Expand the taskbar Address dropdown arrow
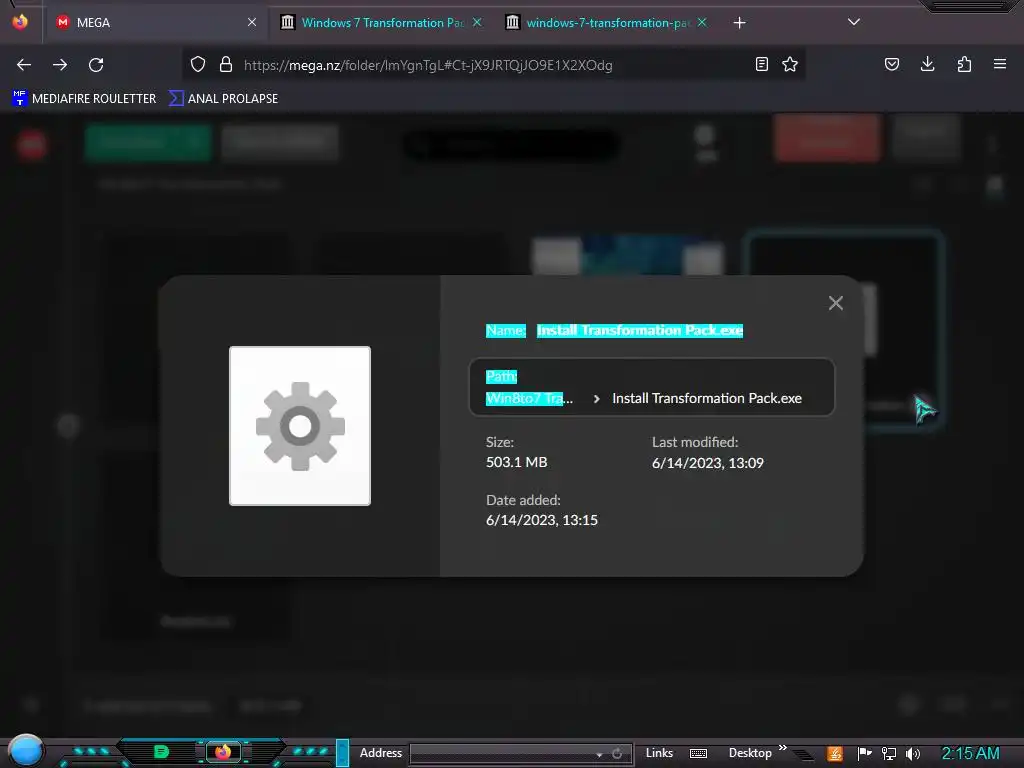The image size is (1024, 768). [599, 754]
